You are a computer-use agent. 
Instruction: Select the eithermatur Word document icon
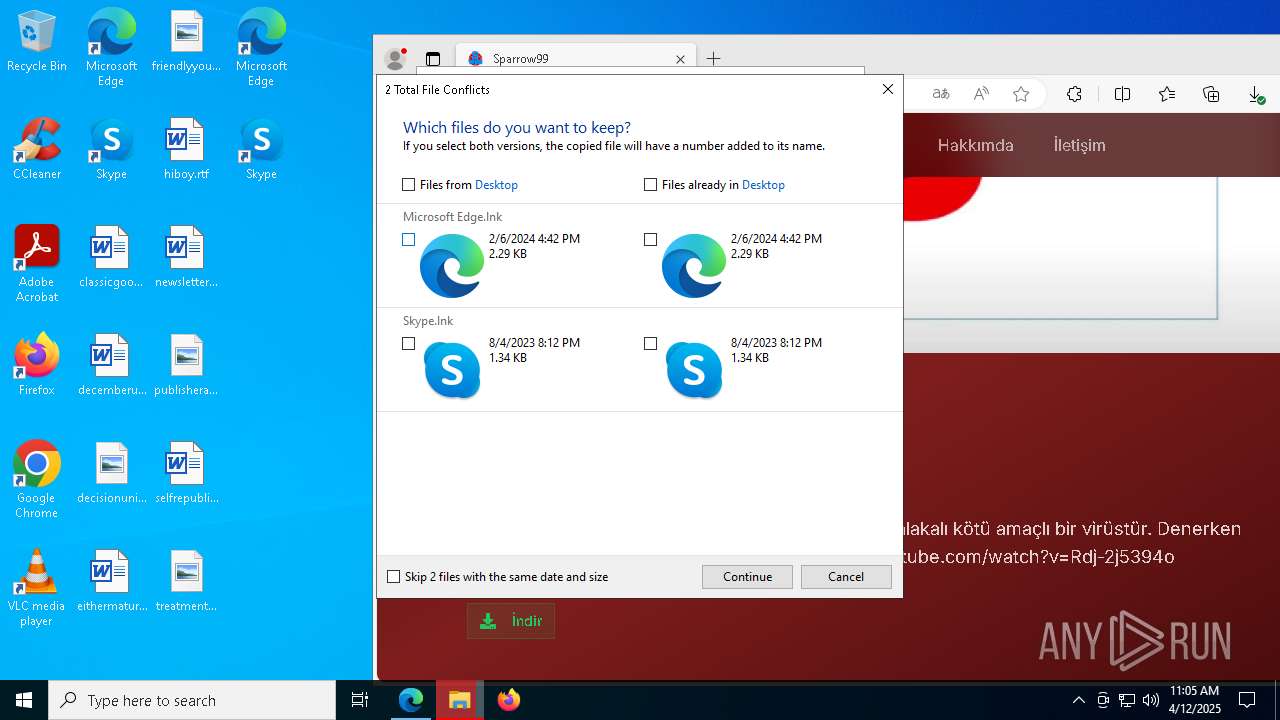click(x=111, y=582)
